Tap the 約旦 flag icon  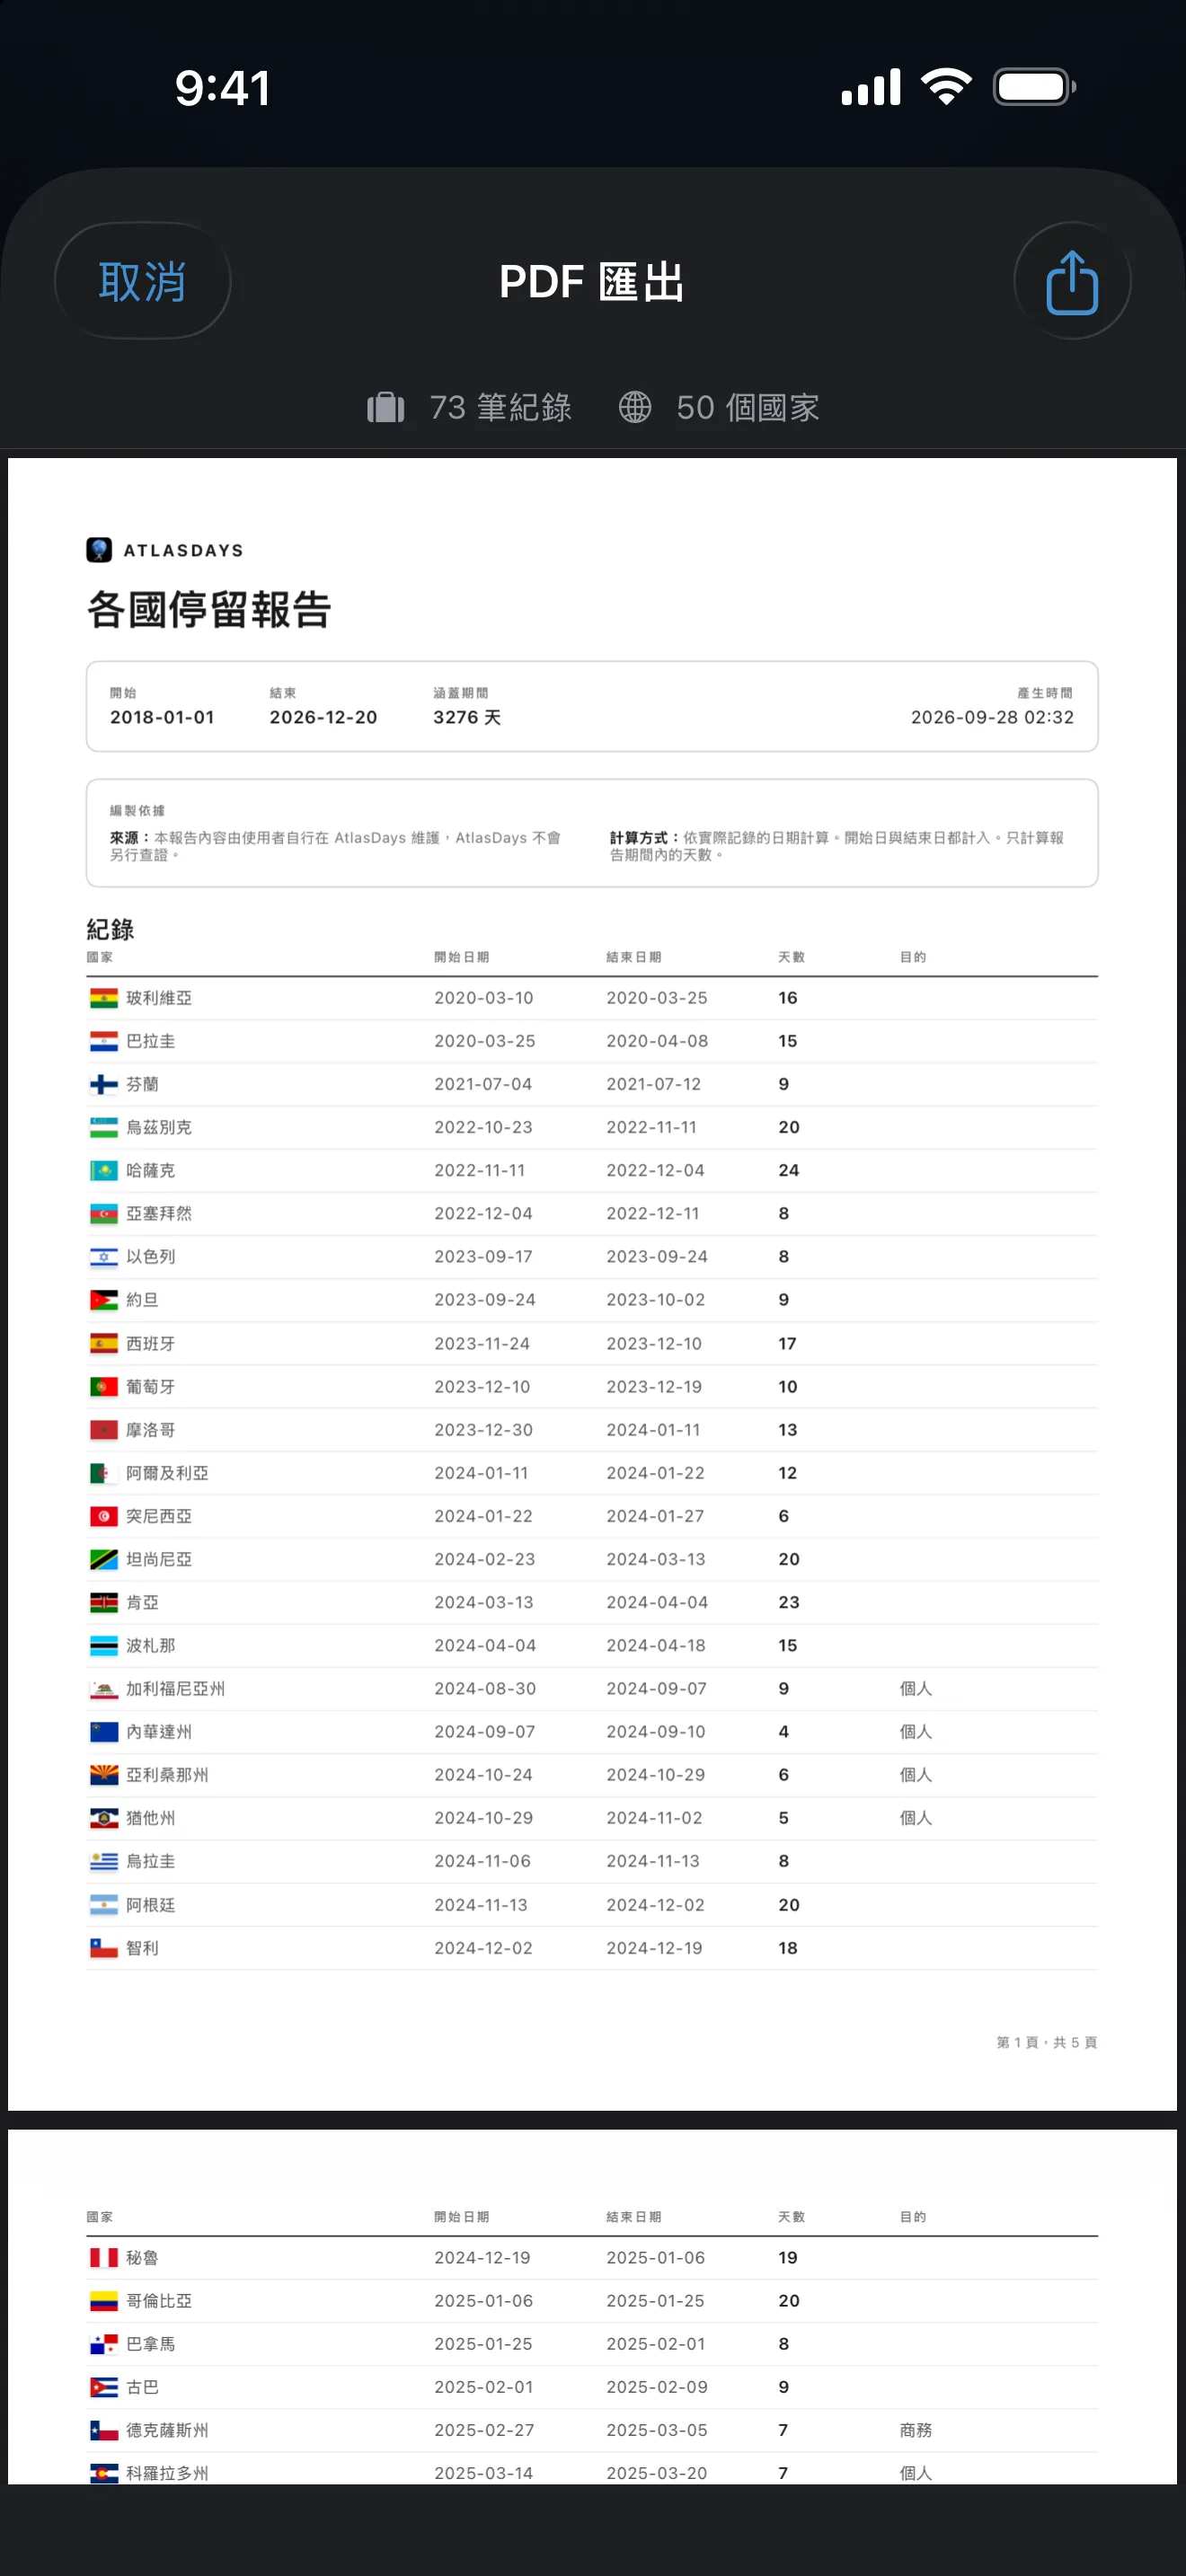click(x=104, y=1300)
